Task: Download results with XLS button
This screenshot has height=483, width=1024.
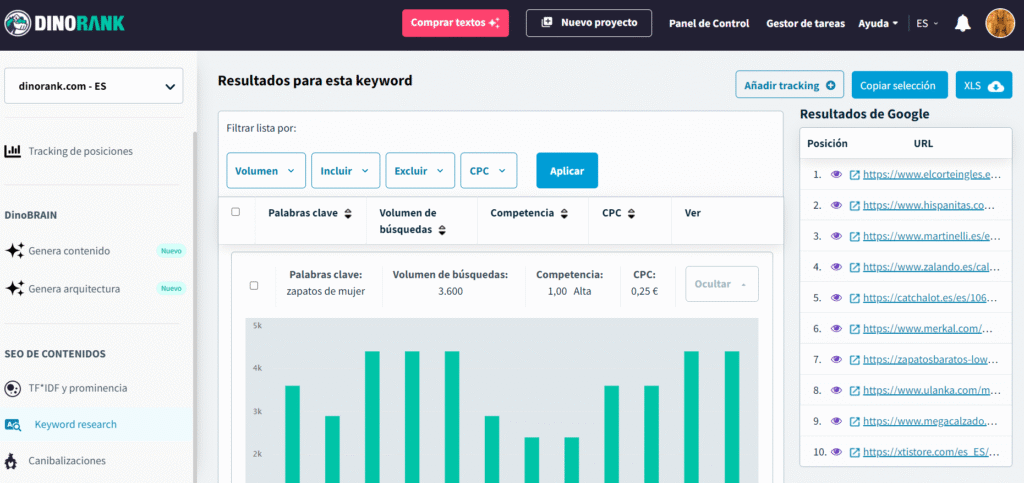Action: pos(984,85)
